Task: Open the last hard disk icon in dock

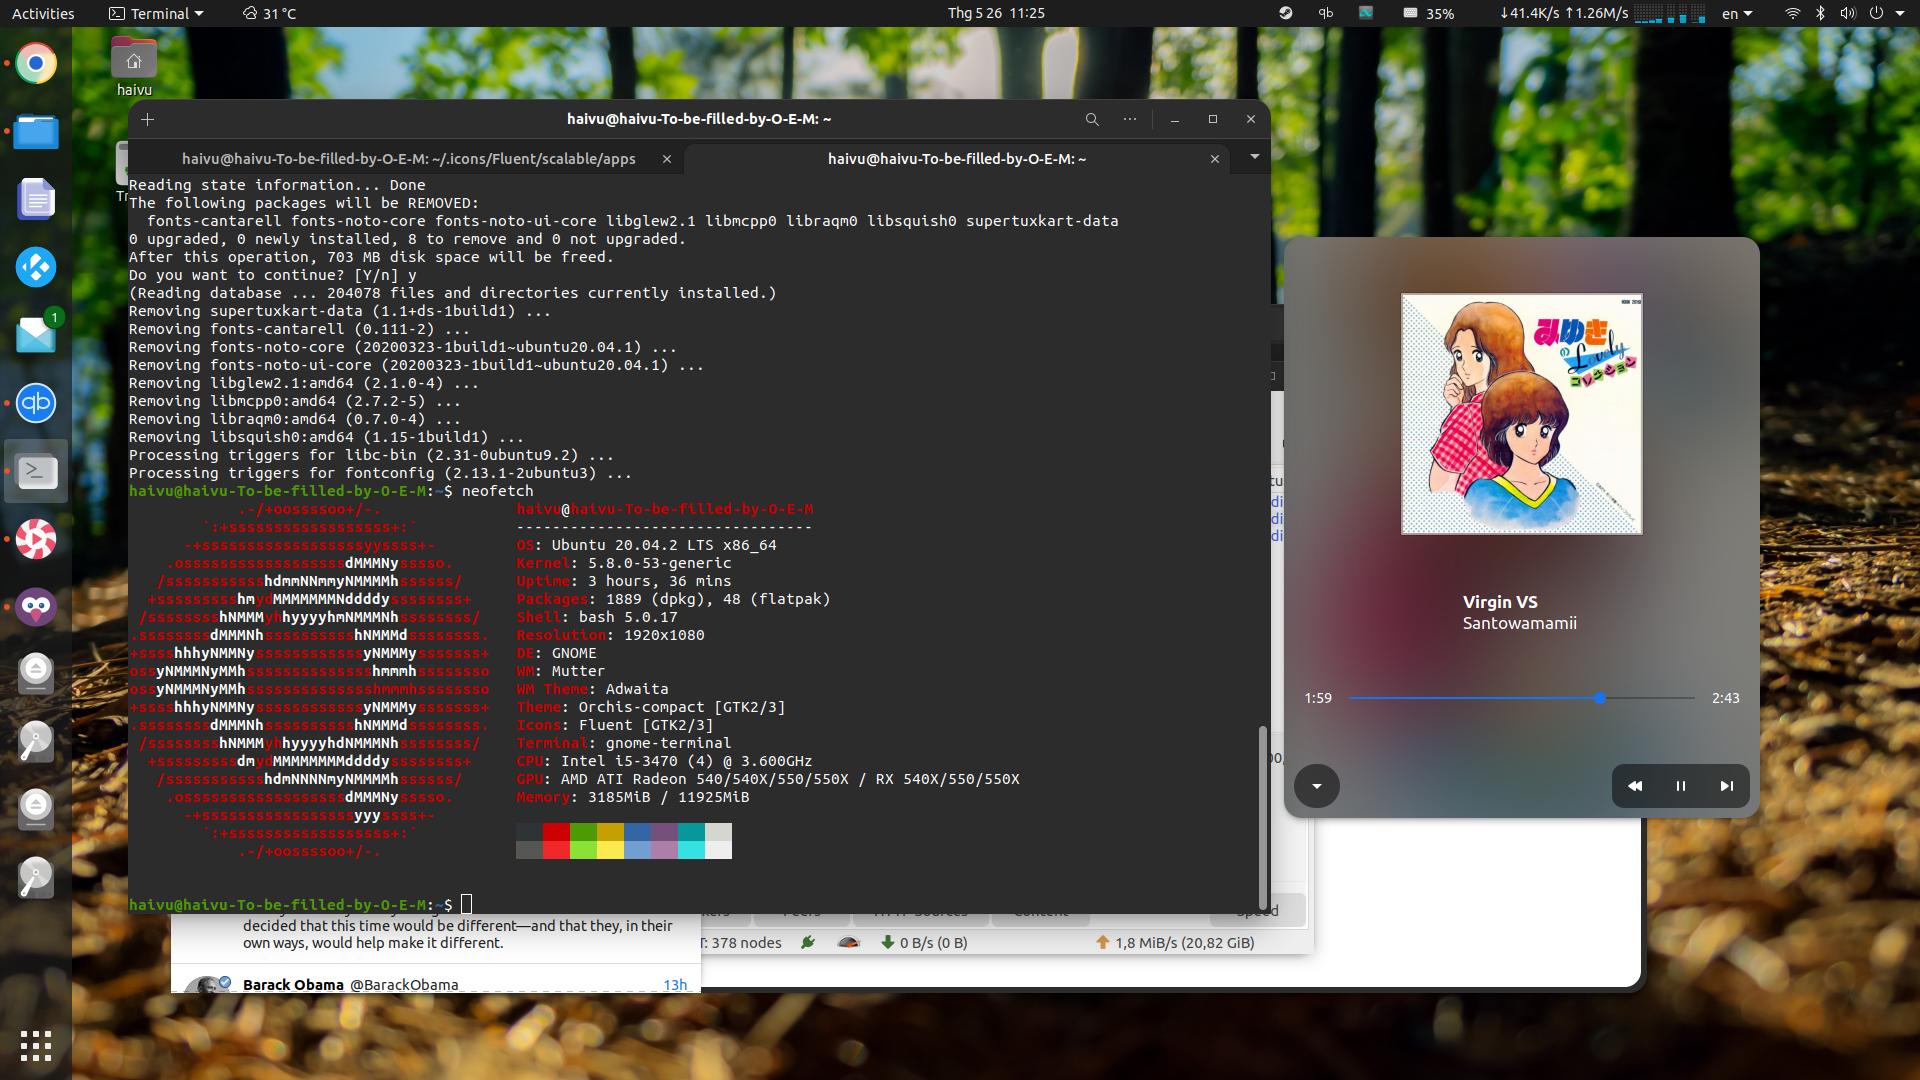Action: coord(36,878)
